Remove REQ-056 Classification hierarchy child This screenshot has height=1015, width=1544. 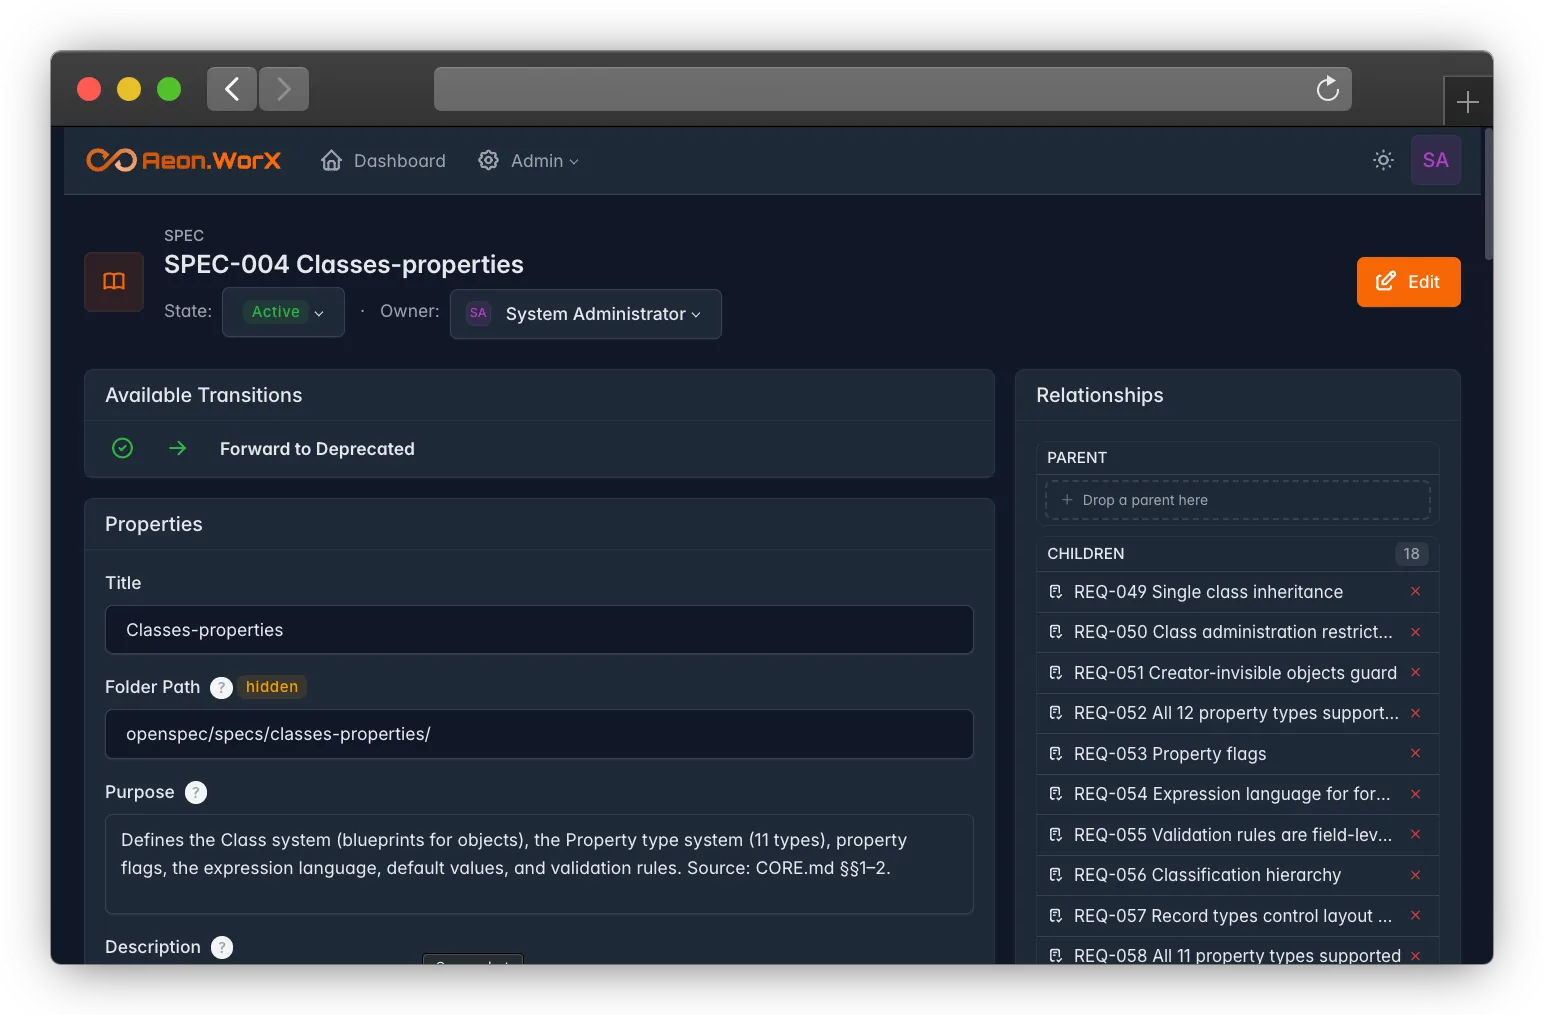click(1415, 875)
